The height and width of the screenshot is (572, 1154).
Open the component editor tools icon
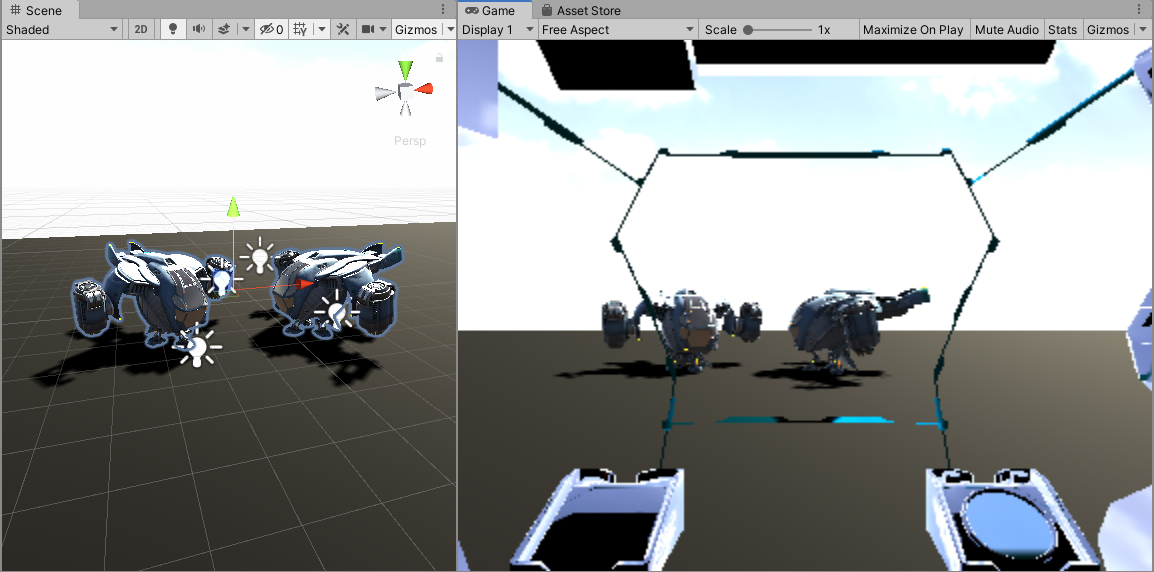(343, 29)
